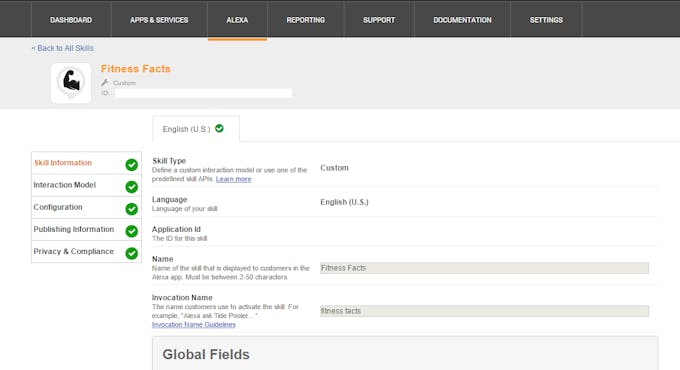Click the Skill Type value Custom
The width and height of the screenshot is (680, 370).
(334, 168)
